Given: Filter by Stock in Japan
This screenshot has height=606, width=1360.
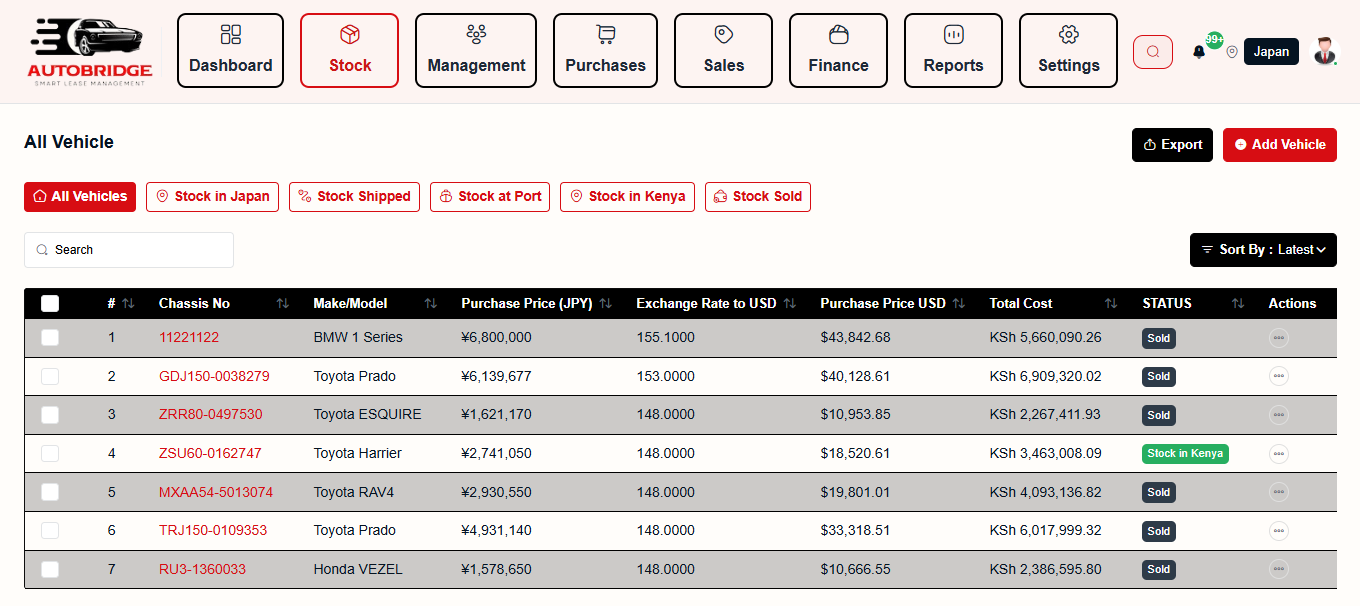Looking at the screenshot, I should (x=212, y=197).
